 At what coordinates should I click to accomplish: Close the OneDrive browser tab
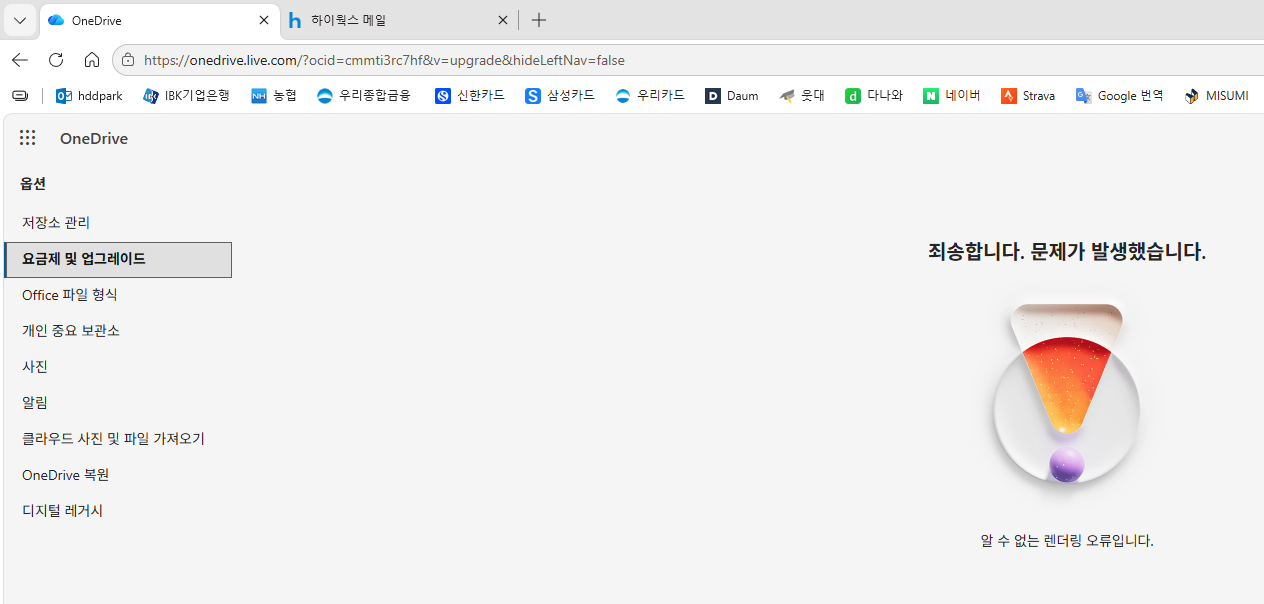tap(264, 20)
